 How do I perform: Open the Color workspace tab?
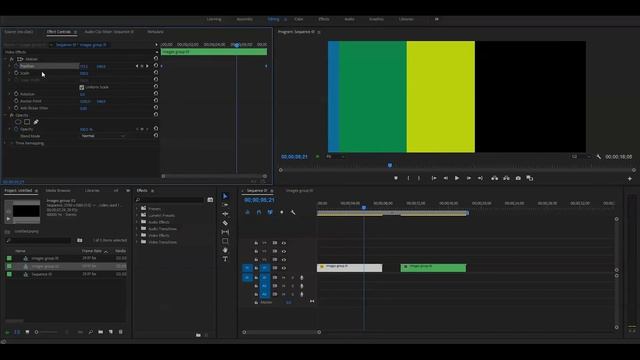point(299,19)
